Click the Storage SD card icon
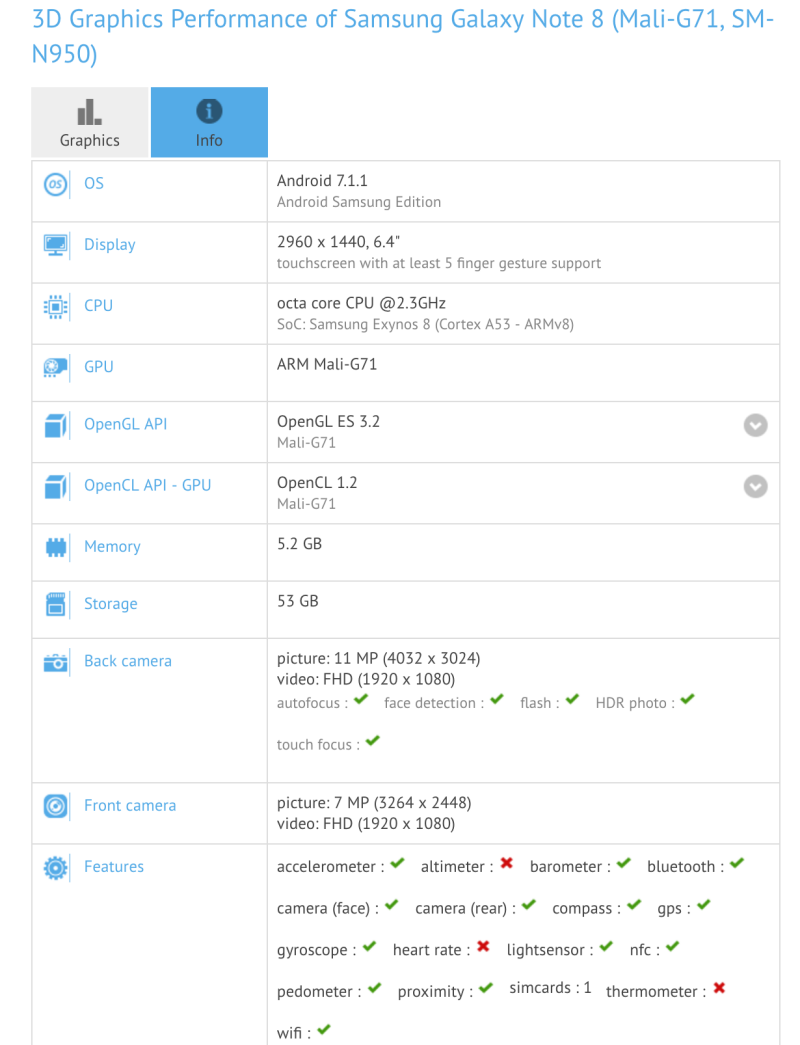800x1045 pixels. click(56, 604)
